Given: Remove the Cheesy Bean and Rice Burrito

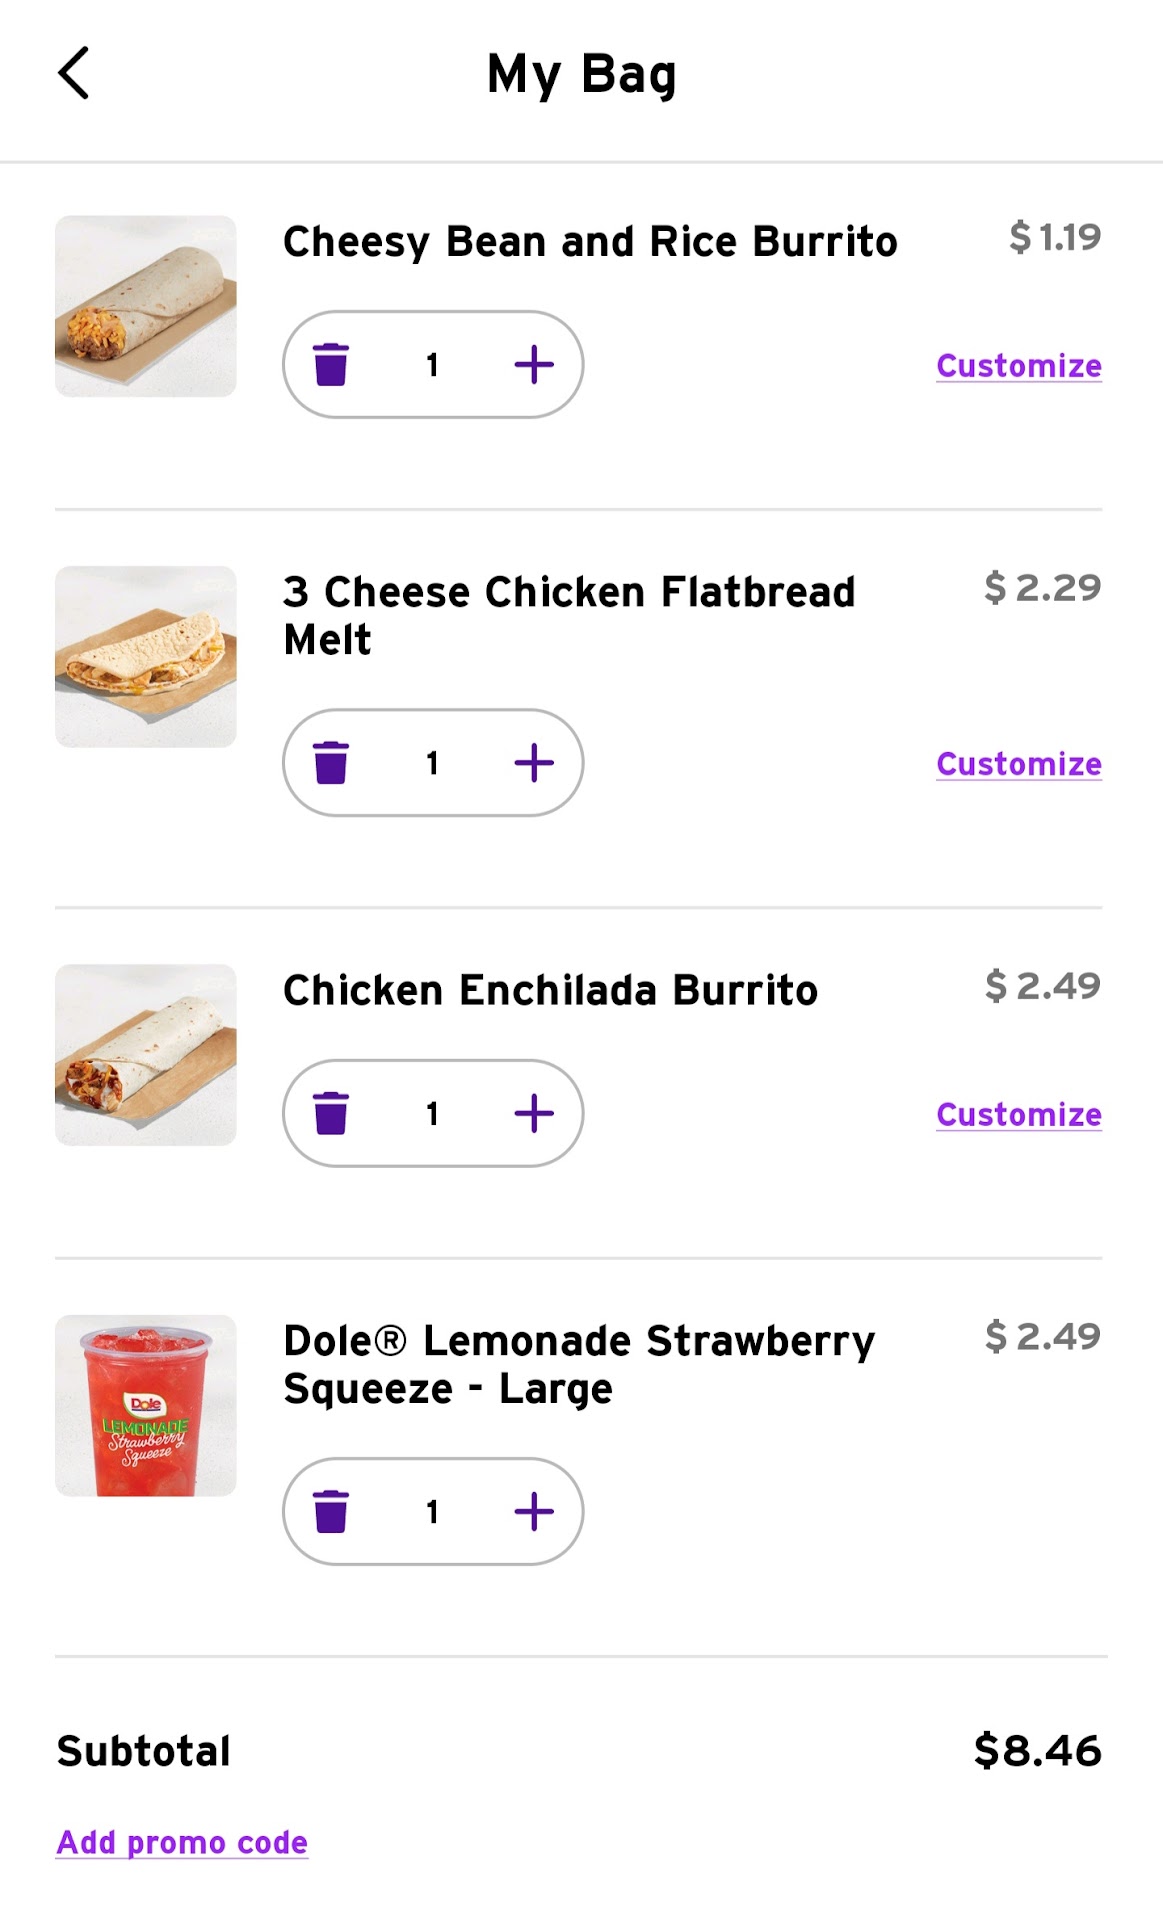Looking at the screenshot, I should click(x=331, y=365).
